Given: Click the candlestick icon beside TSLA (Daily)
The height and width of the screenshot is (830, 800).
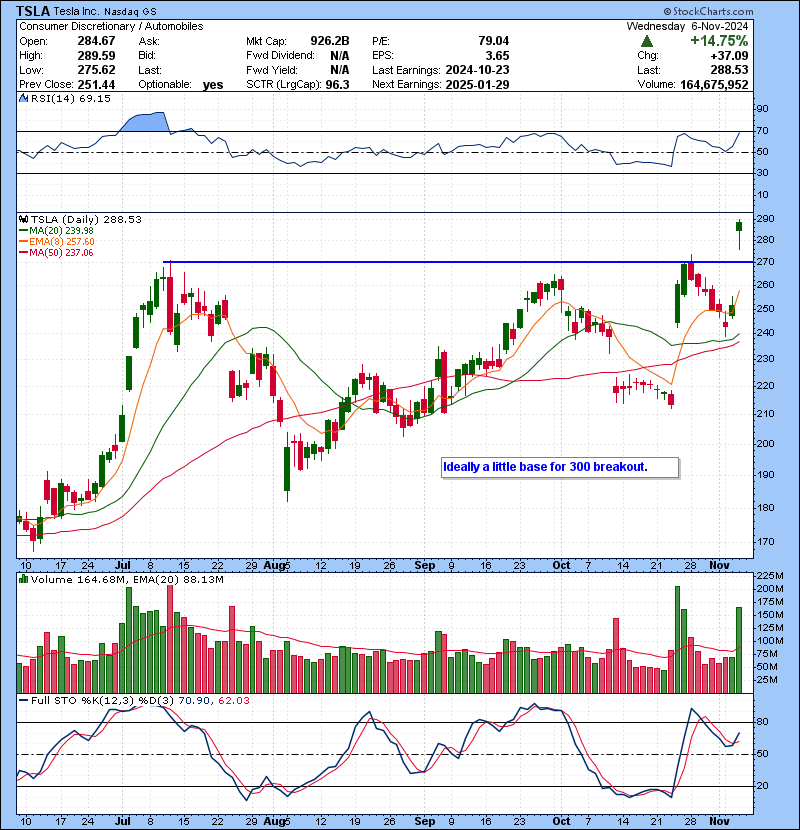Looking at the screenshot, I should (23, 219).
